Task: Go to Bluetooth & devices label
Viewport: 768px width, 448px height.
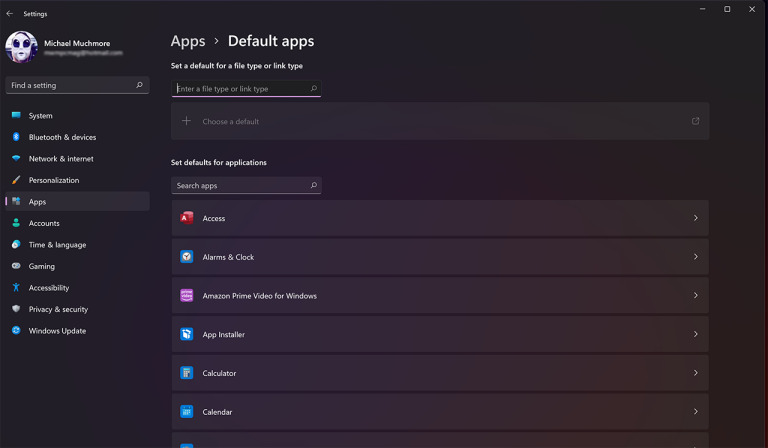Action: [62, 137]
